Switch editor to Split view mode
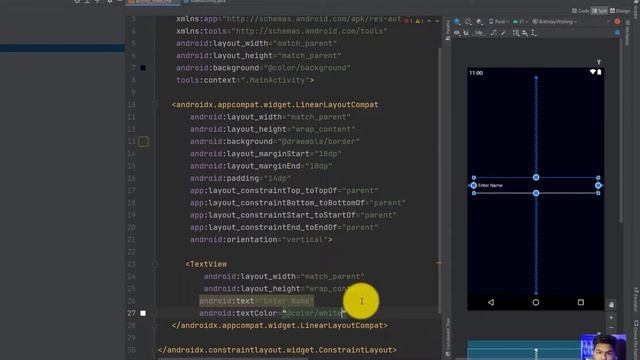The width and height of the screenshot is (640, 360). (x=599, y=11)
